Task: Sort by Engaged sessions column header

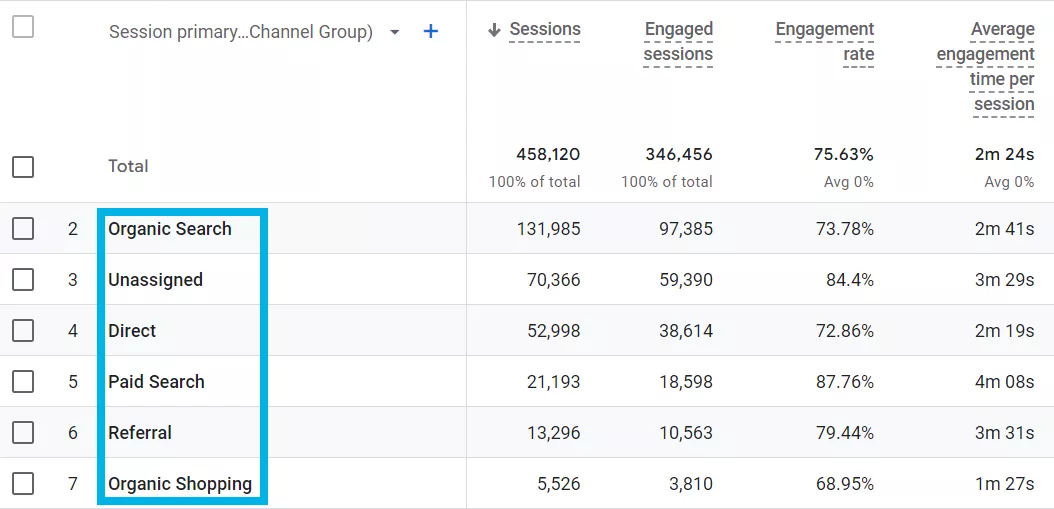Action: [x=678, y=42]
